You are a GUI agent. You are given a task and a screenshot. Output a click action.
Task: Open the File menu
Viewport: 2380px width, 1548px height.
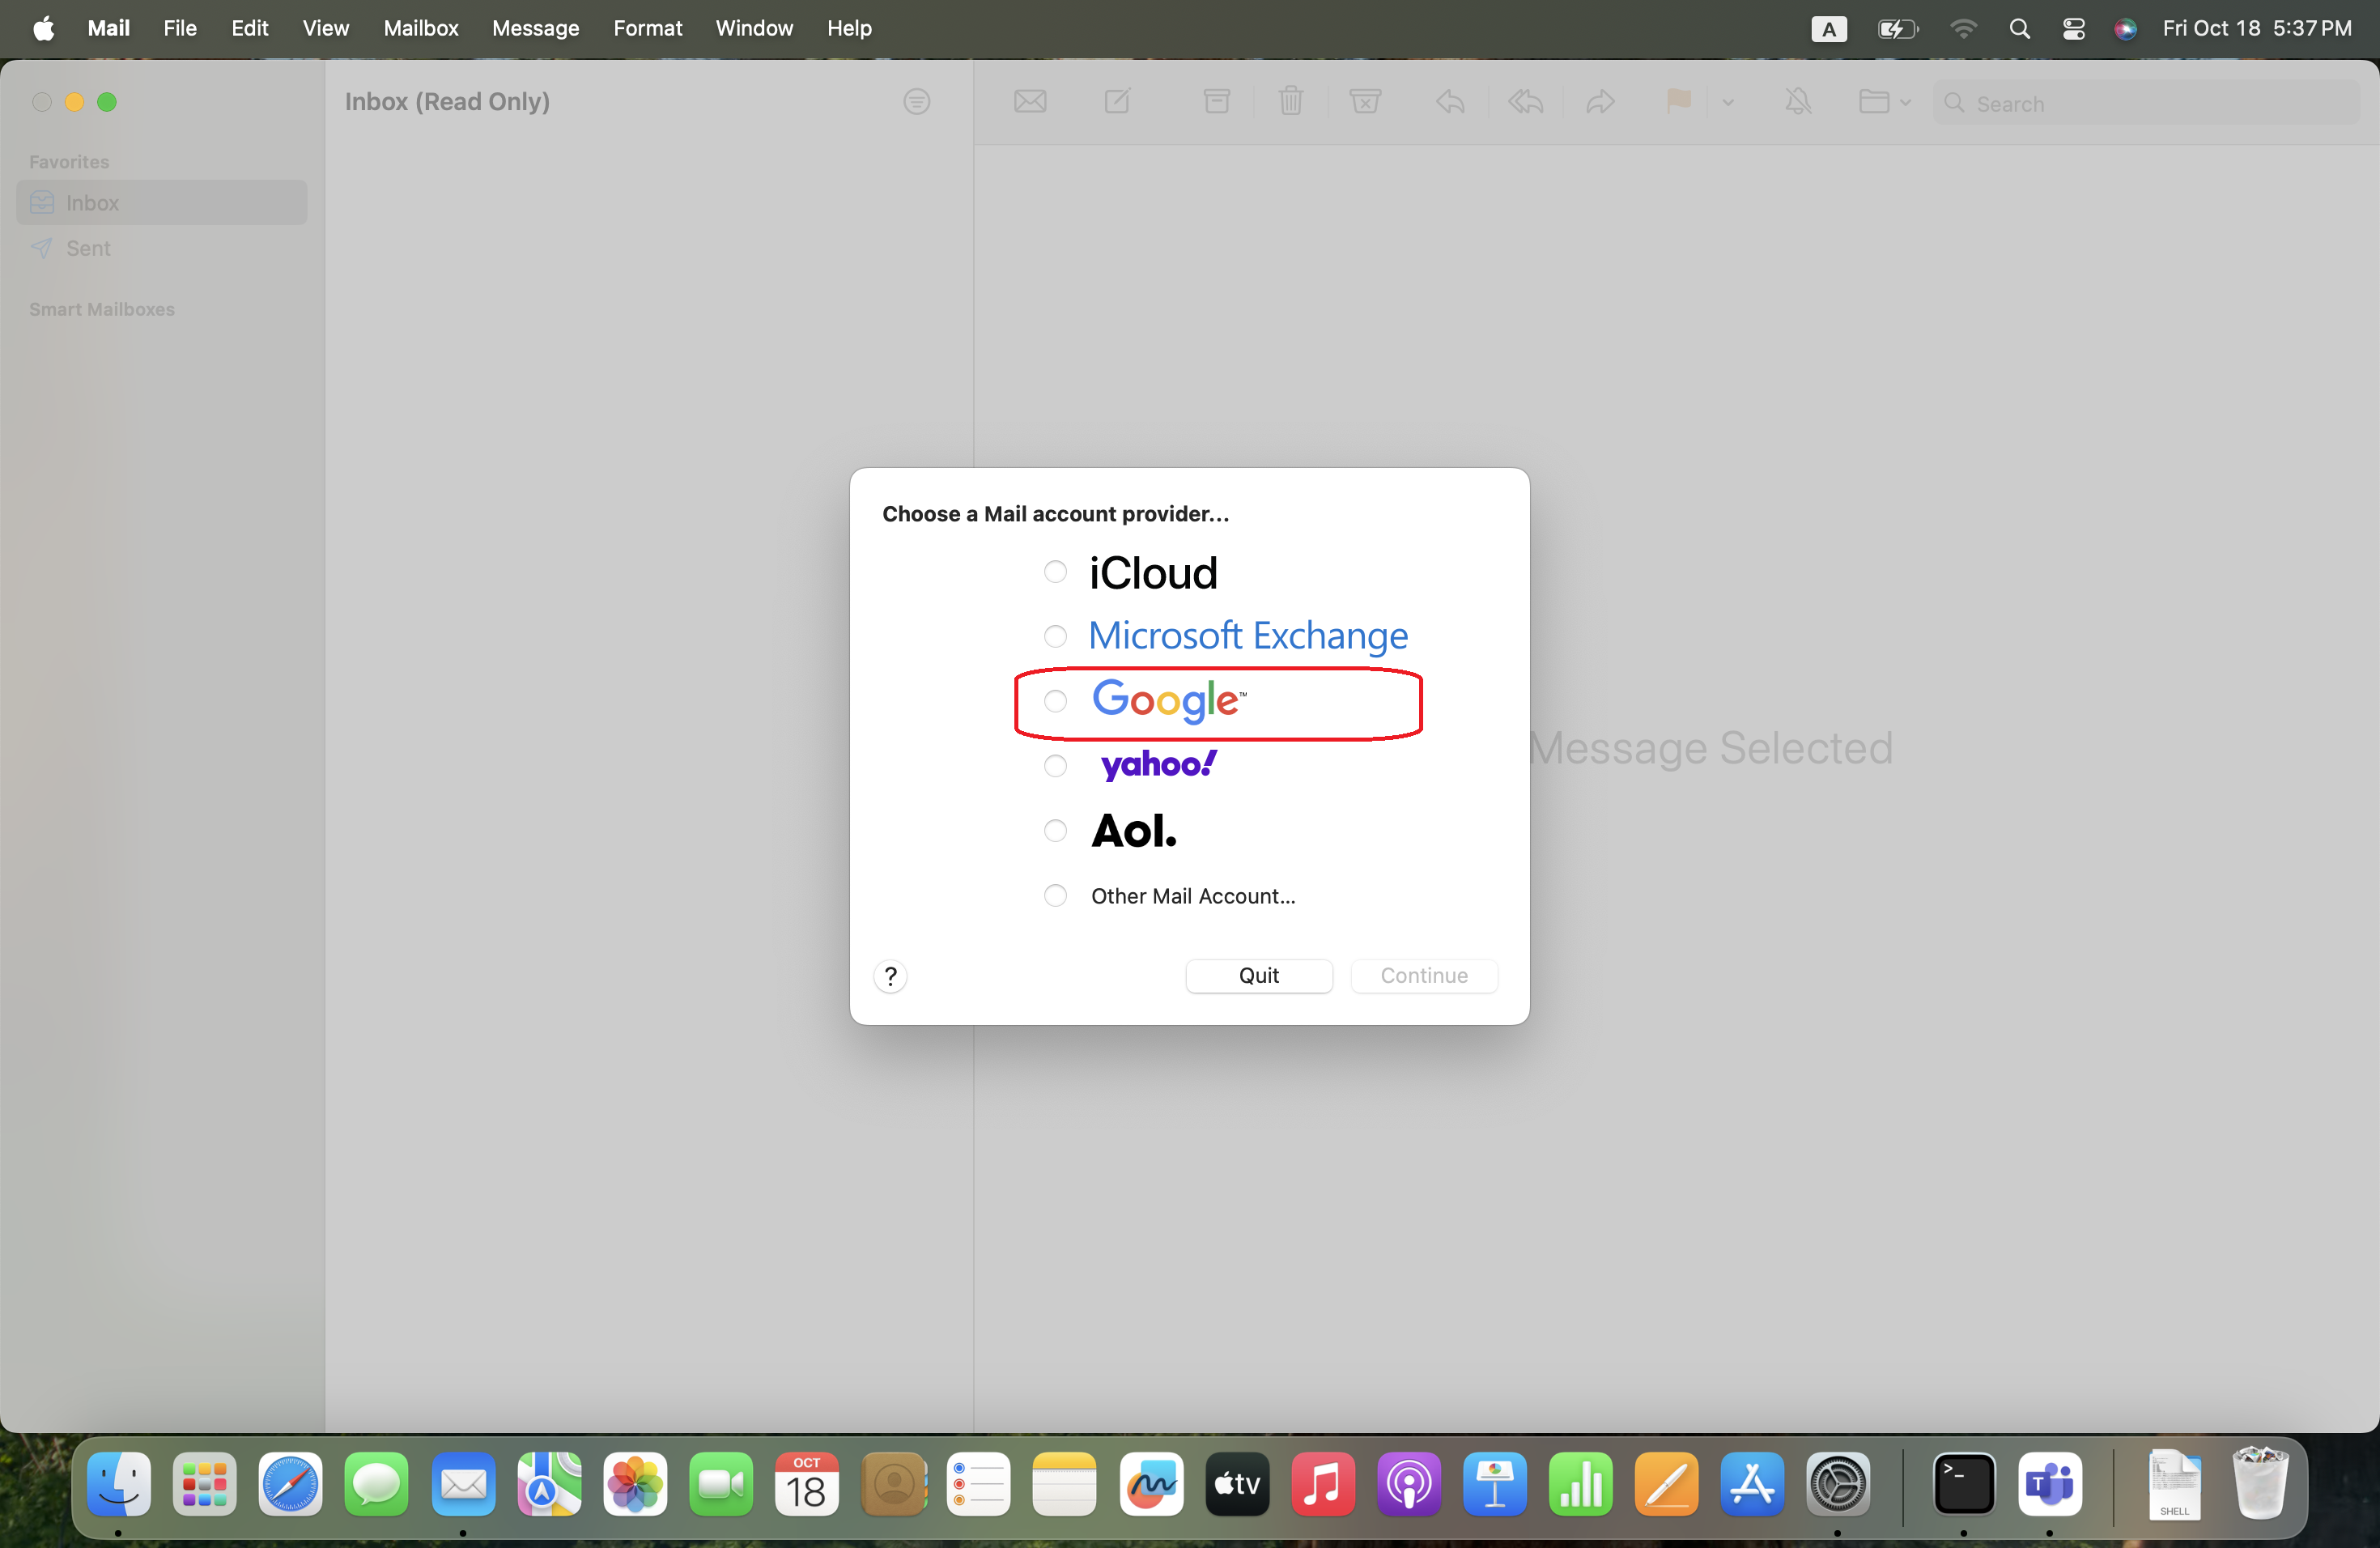pyautogui.click(x=180, y=28)
